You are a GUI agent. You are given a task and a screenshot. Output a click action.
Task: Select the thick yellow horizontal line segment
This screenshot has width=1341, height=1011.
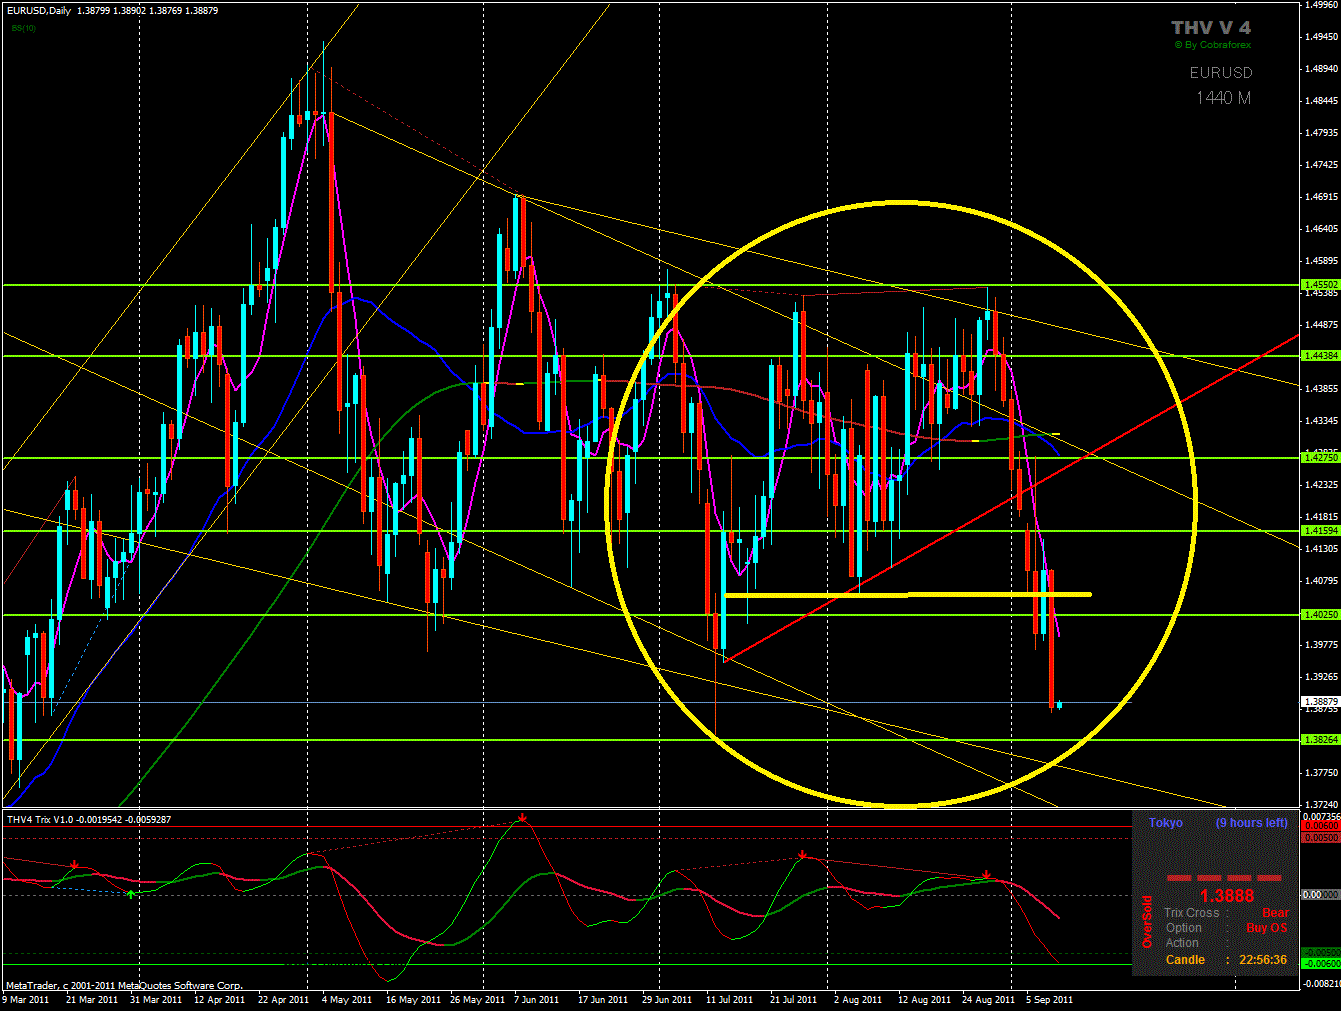pyautogui.click(x=906, y=595)
